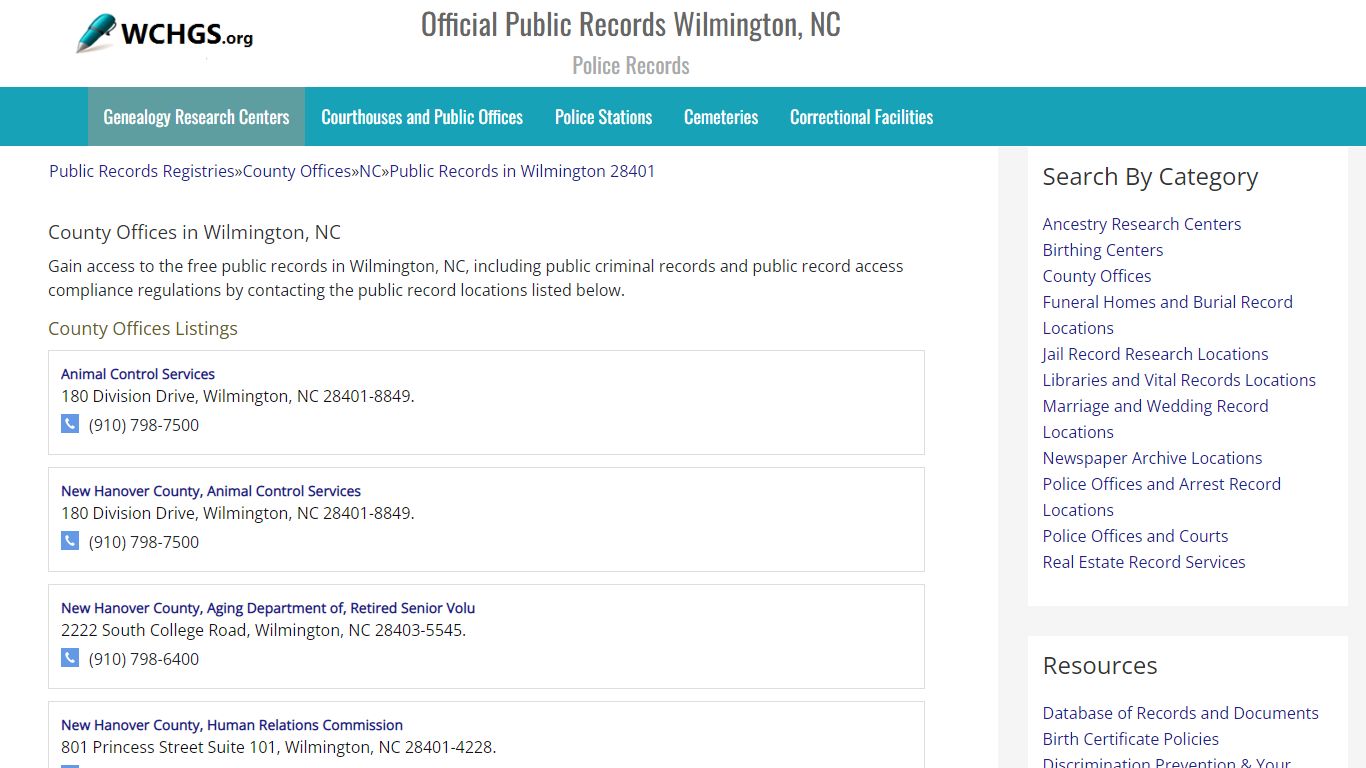Click the Police Records subtitle
1366x768 pixels.
coord(631,65)
